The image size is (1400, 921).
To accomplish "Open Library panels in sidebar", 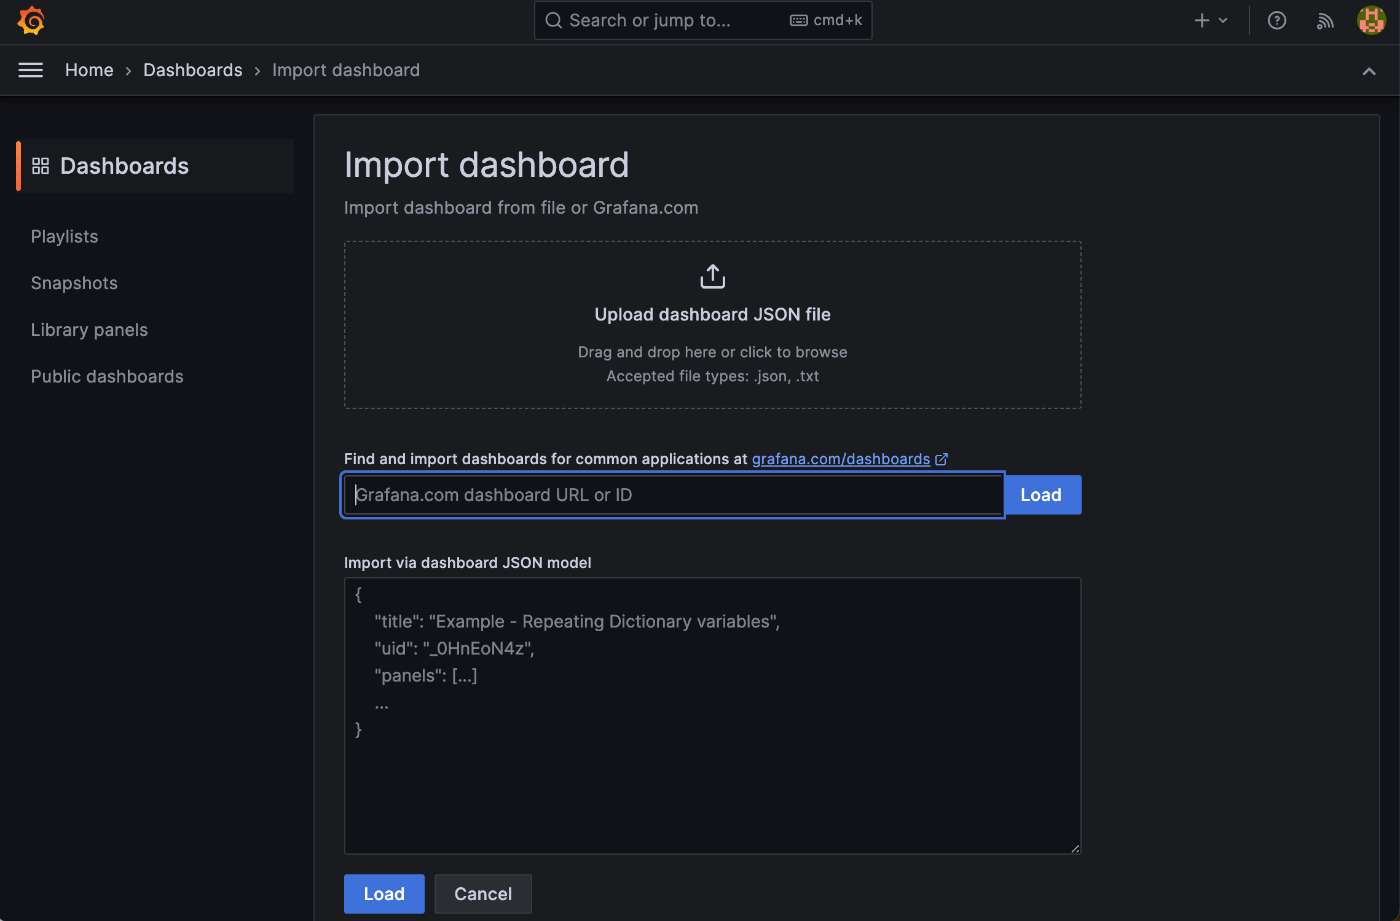I will [89, 330].
